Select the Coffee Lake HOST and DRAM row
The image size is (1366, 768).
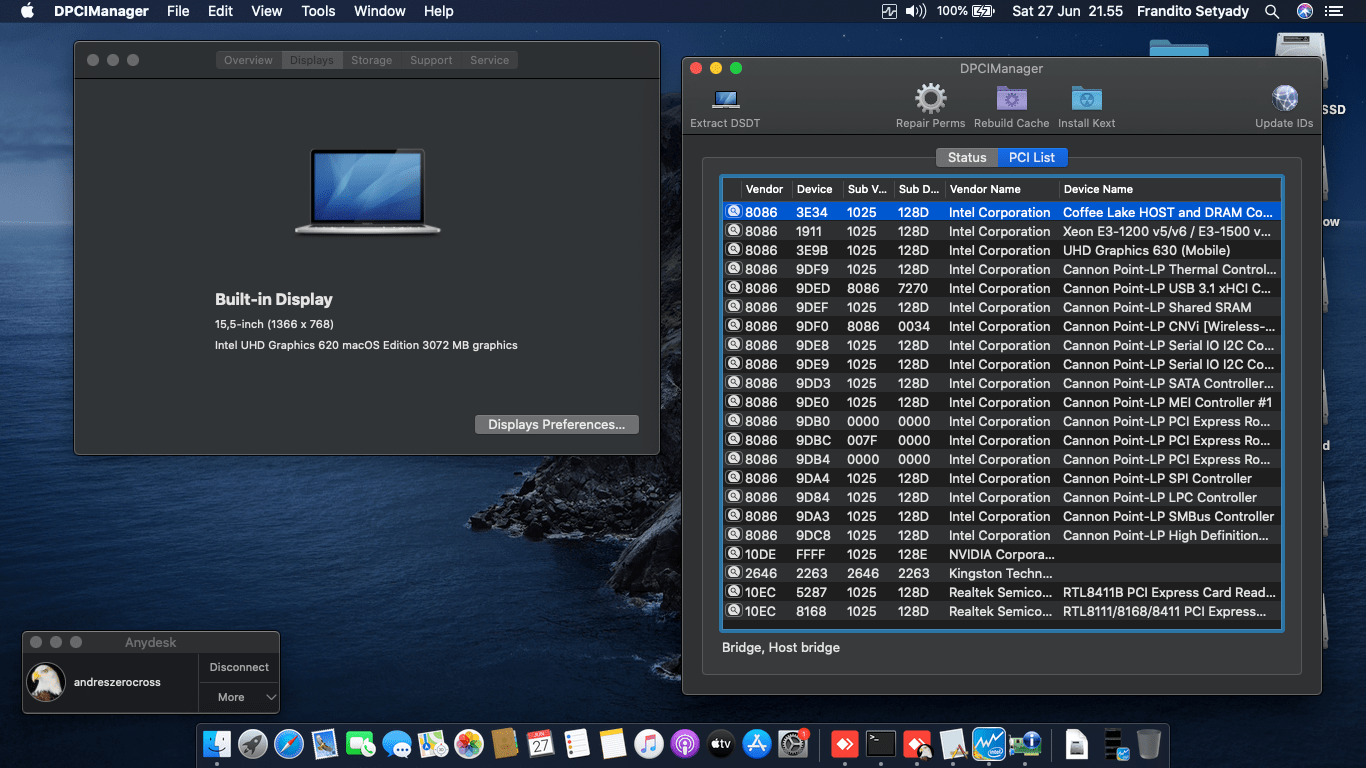tap(1001, 212)
